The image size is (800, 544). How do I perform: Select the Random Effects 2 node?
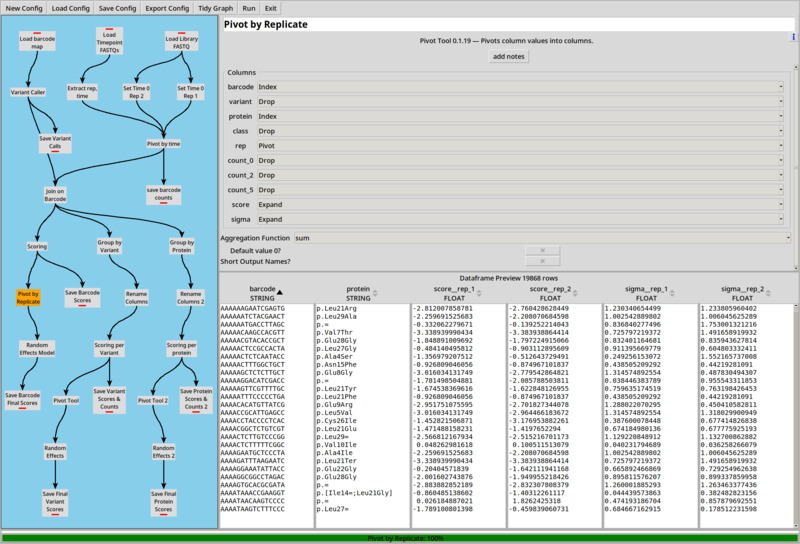(163, 452)
